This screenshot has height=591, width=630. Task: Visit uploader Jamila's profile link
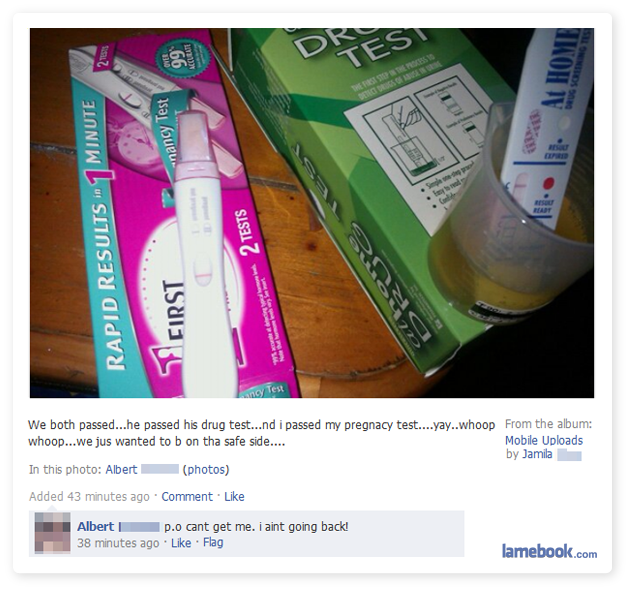[x=537, y=454]
